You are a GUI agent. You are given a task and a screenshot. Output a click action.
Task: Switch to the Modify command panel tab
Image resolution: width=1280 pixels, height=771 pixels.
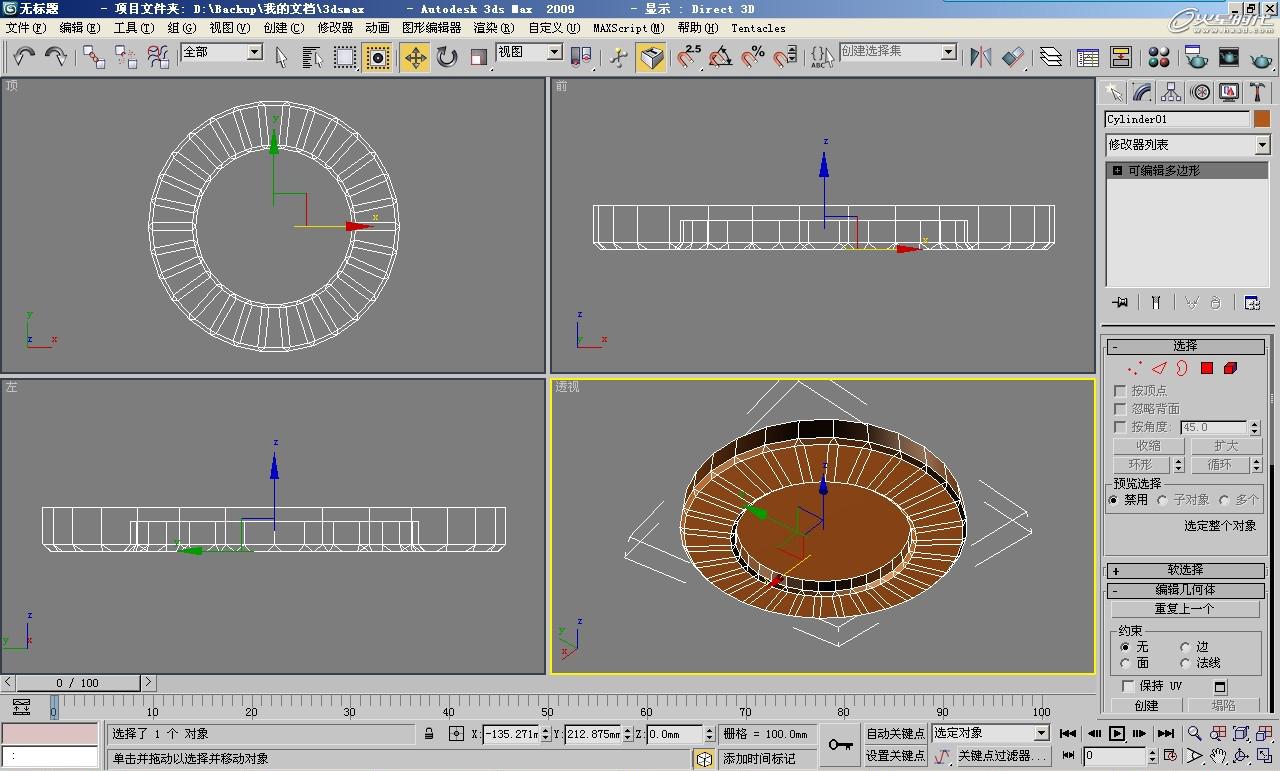(x=1142, y=93)
